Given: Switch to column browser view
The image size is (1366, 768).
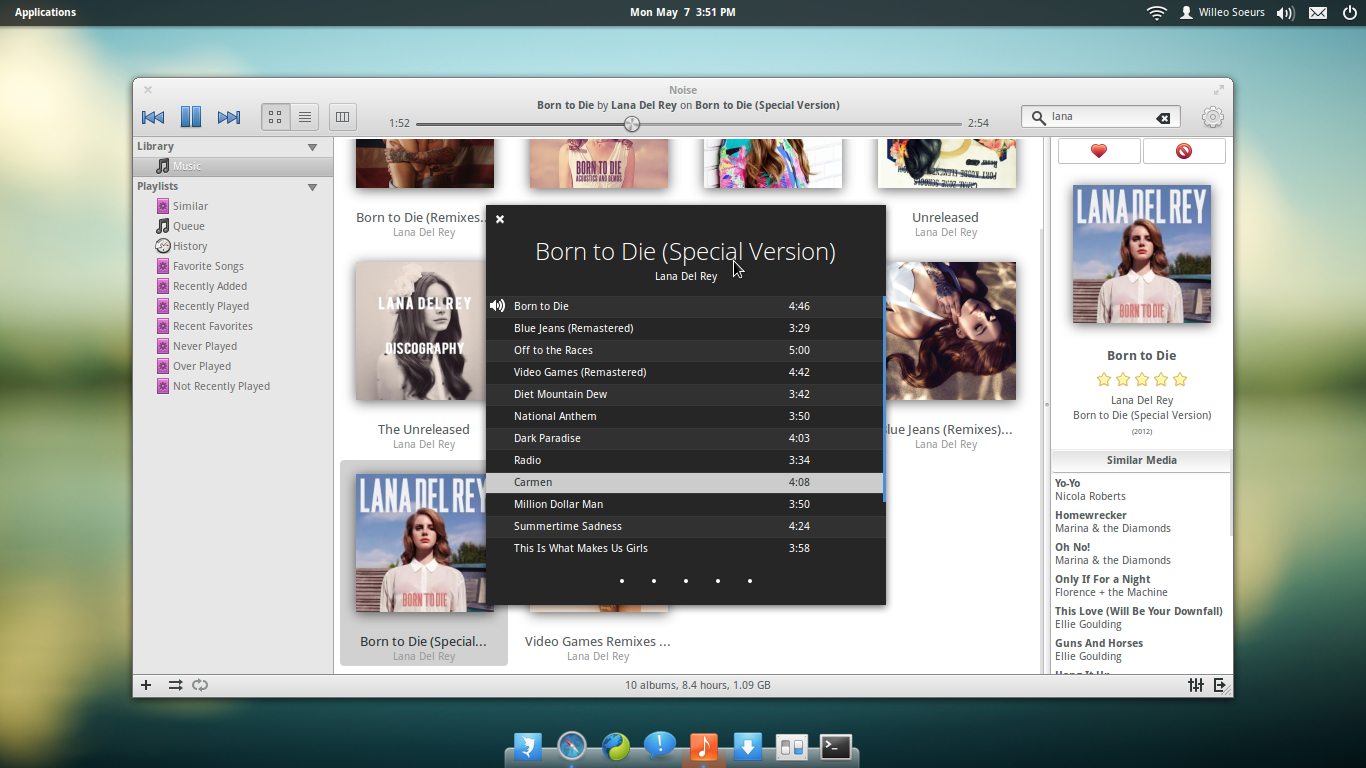Looking at the screenshot, I should click(343, 117).
